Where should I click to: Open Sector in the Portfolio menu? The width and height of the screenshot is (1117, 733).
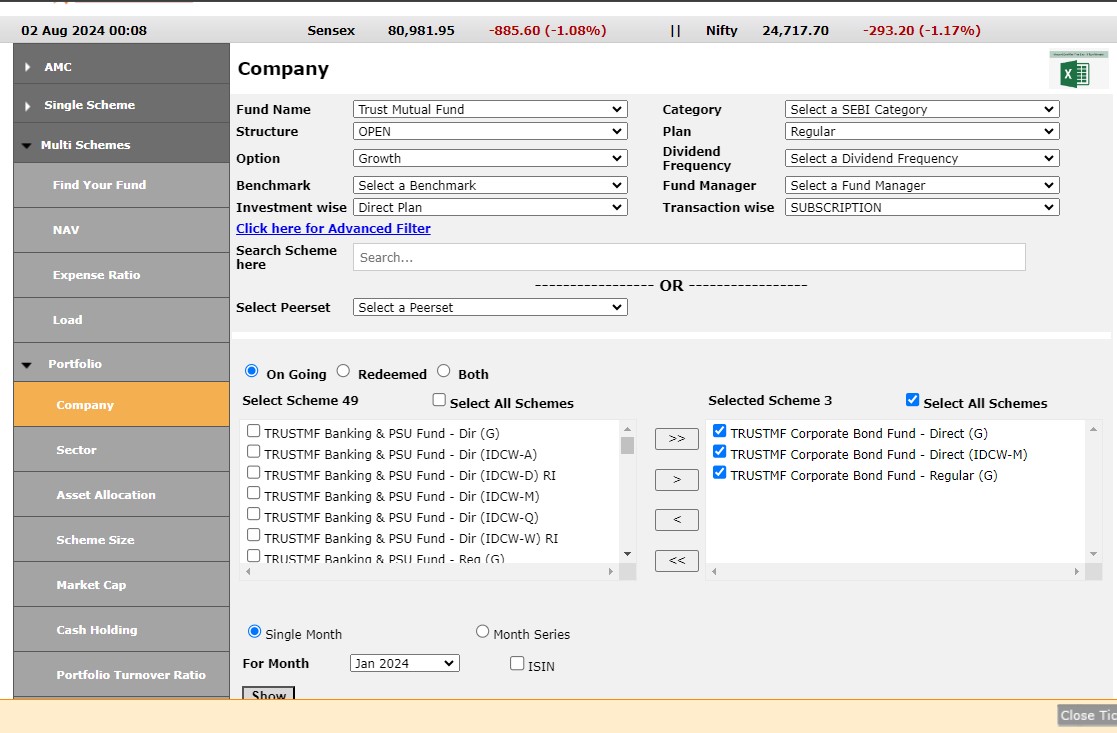point(76,450)
